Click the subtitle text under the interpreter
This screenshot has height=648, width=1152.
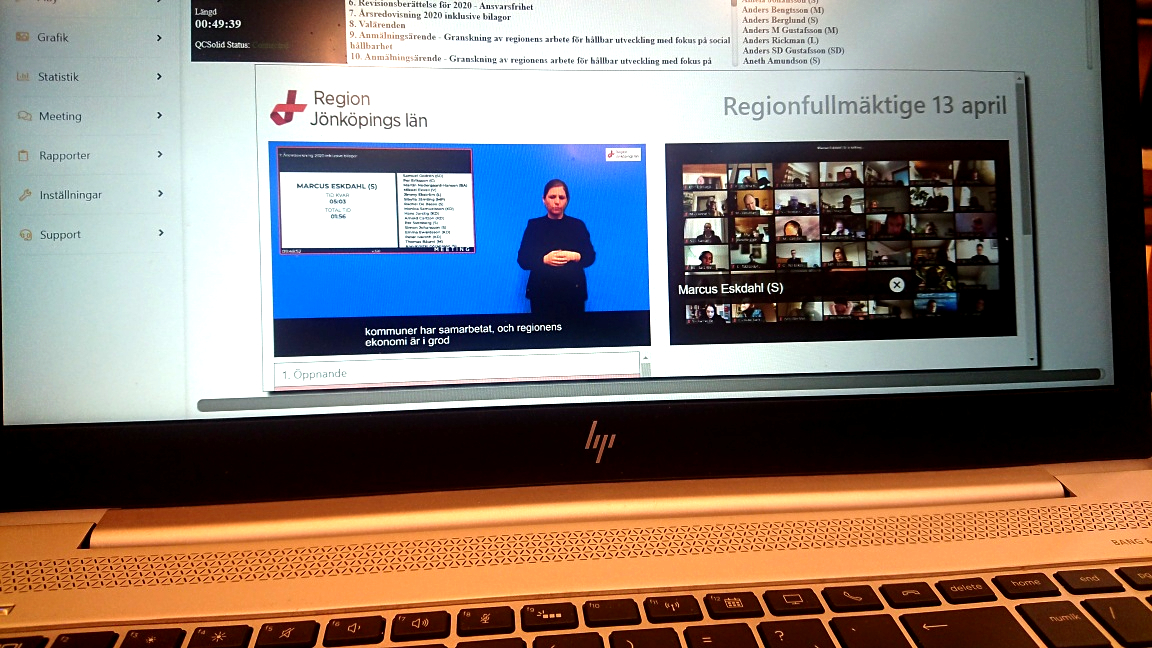click(463, 334)
